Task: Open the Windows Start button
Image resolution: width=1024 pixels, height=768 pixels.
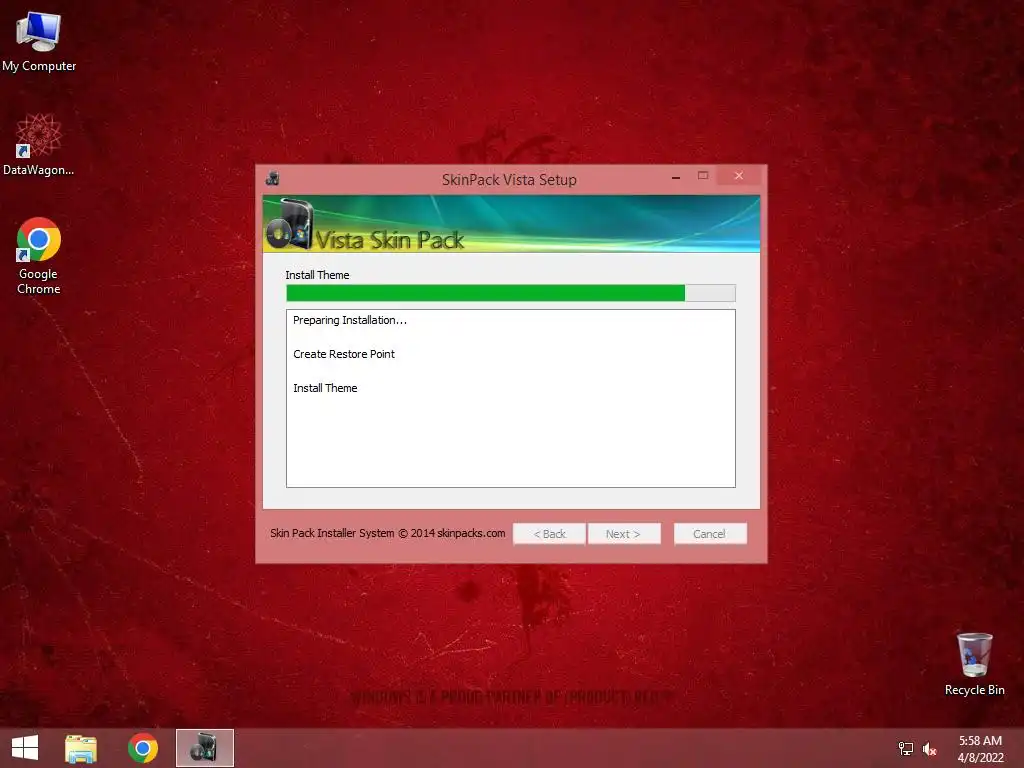Action: point(25,748)
